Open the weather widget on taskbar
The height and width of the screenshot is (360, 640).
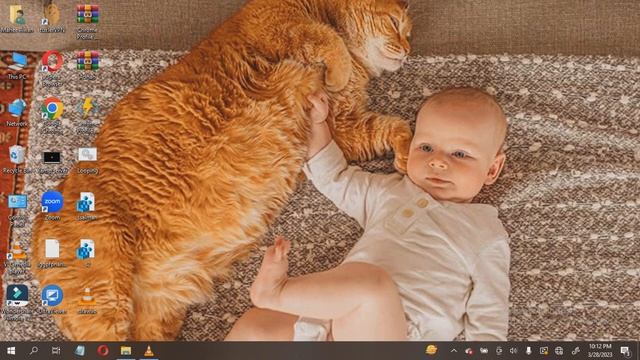pos(431,350)
